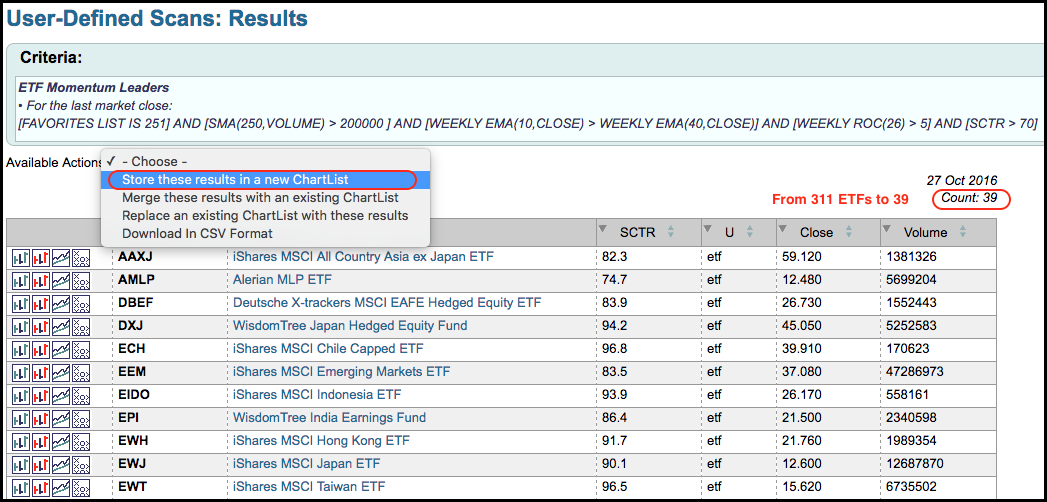Click the 'ETF Momentum Leaders' scan name
The image size is (1047, 502).
click(93, 87)
